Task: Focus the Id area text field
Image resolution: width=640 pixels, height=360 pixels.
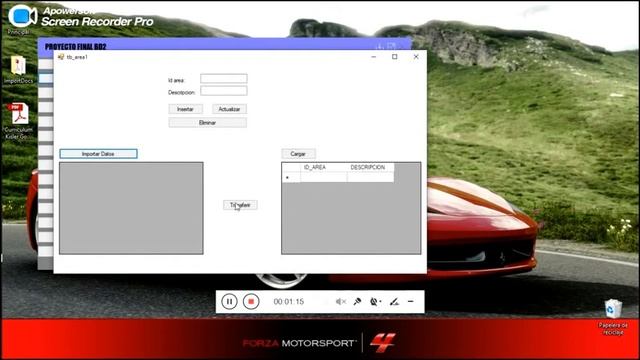Action: 224,79
